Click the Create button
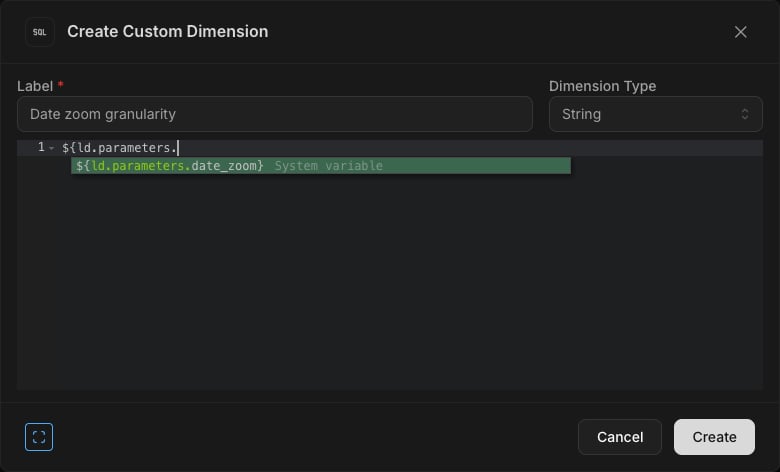 [x=714, y=437]
